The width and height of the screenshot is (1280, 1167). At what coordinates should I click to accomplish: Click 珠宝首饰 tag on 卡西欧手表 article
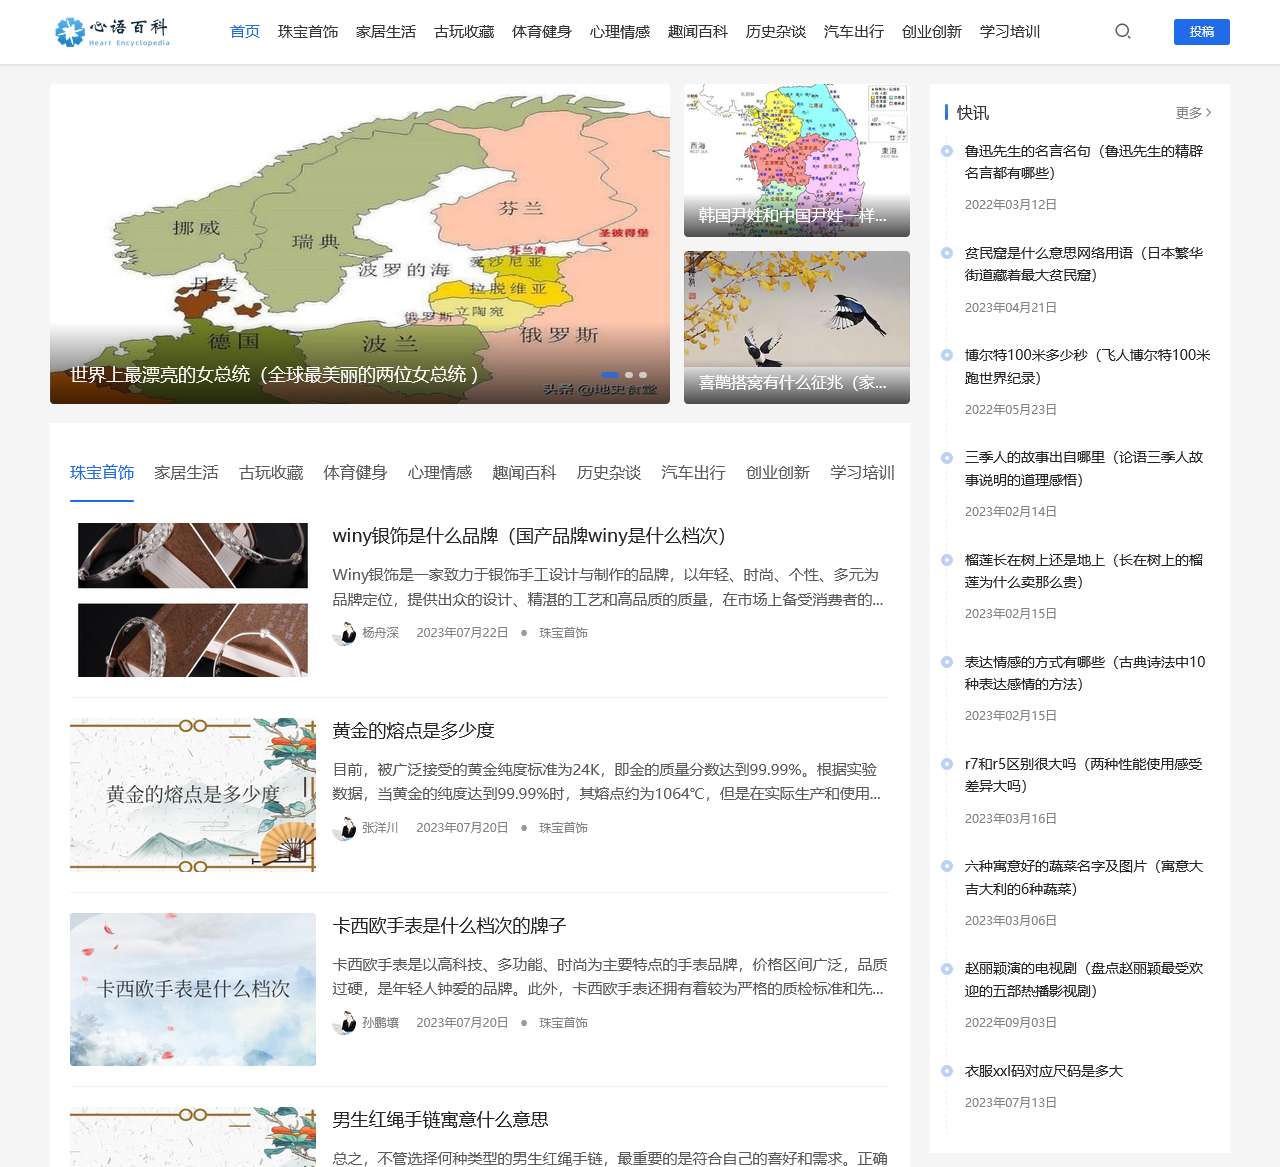pyautogui.click(x=563, y=1023)
